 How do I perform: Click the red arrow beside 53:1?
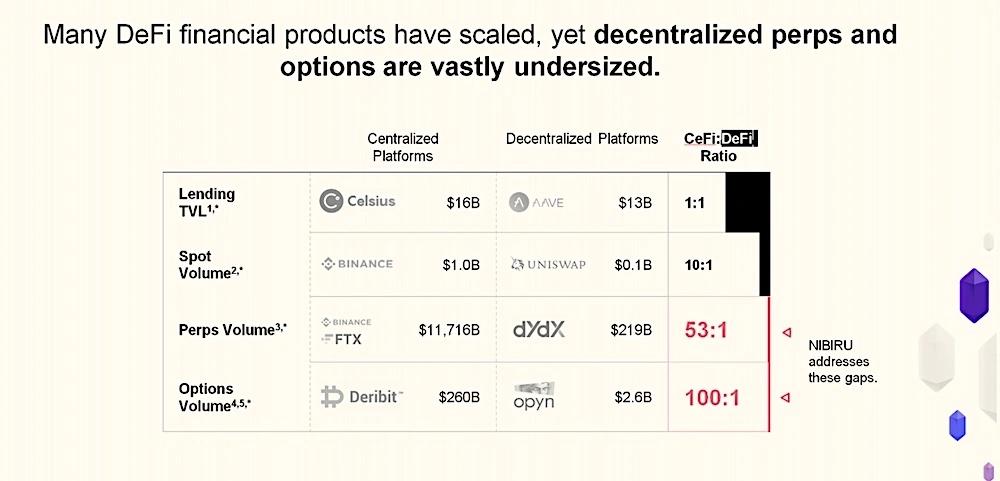click(786, 332)
